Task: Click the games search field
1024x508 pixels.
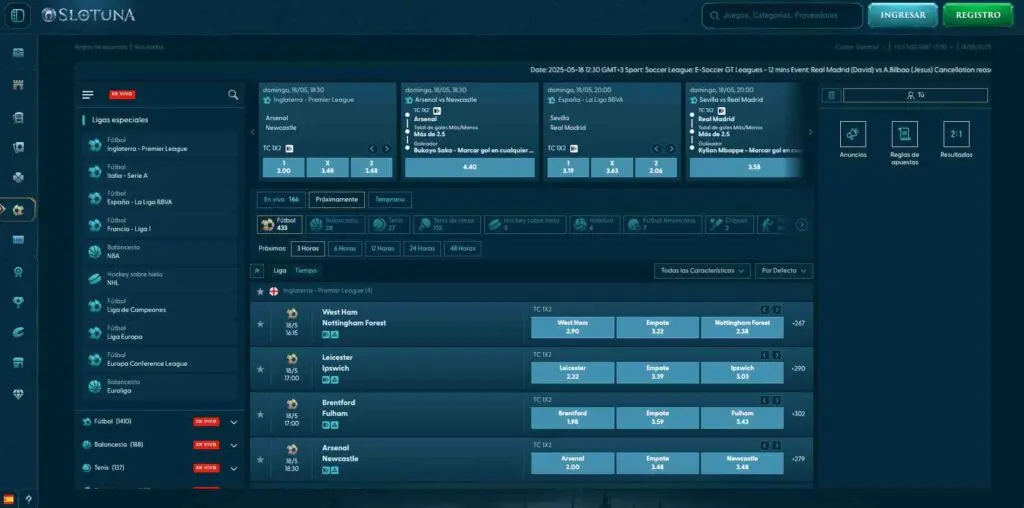Action: click(782, 16)
